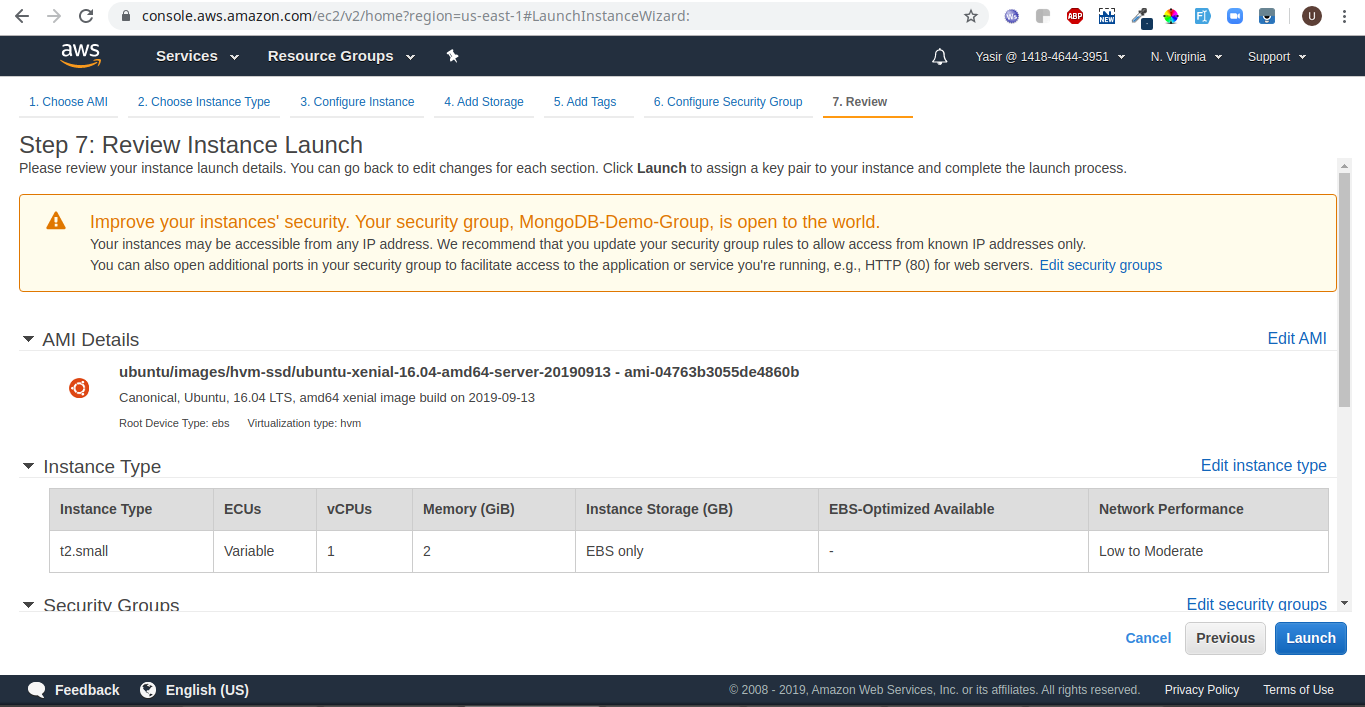Image resolution: width=1365 pixels, height=707 pixels.
Task: Switch to 6. Configure Security Group tab
Action: (x=727, y=102)
